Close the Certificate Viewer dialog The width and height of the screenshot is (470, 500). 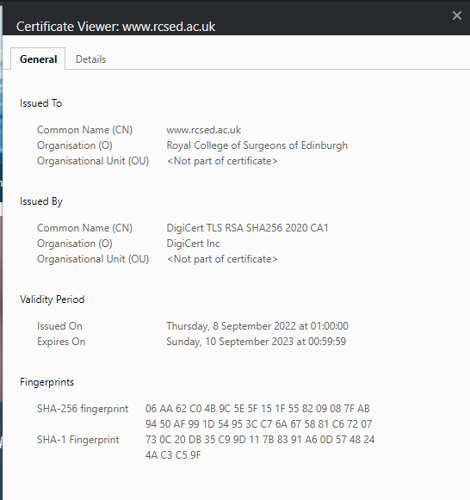coord(457,16)
